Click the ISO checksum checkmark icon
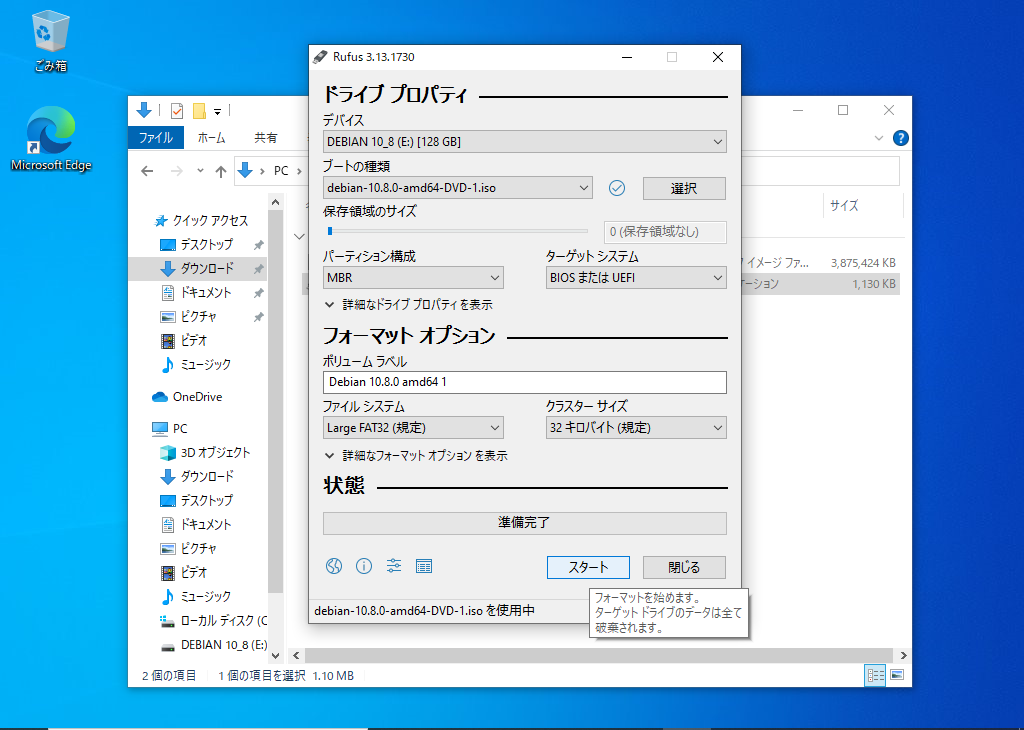Screen dimensions: 1024x730 pos(617,188)
